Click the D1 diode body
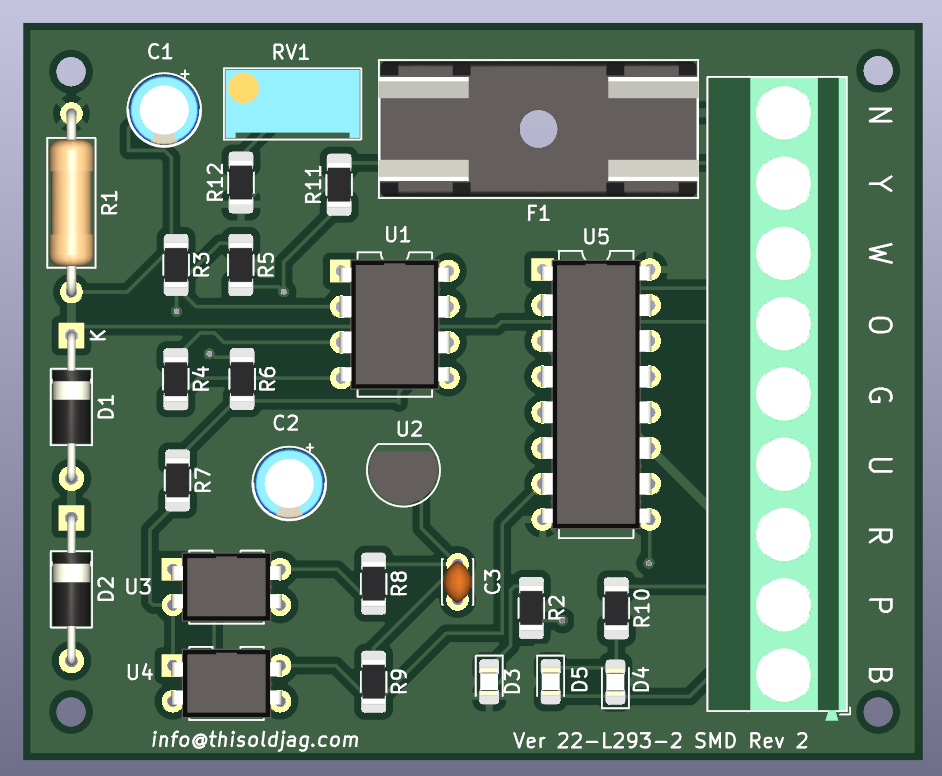Screen dimensions: 942x776 [72, 406]
